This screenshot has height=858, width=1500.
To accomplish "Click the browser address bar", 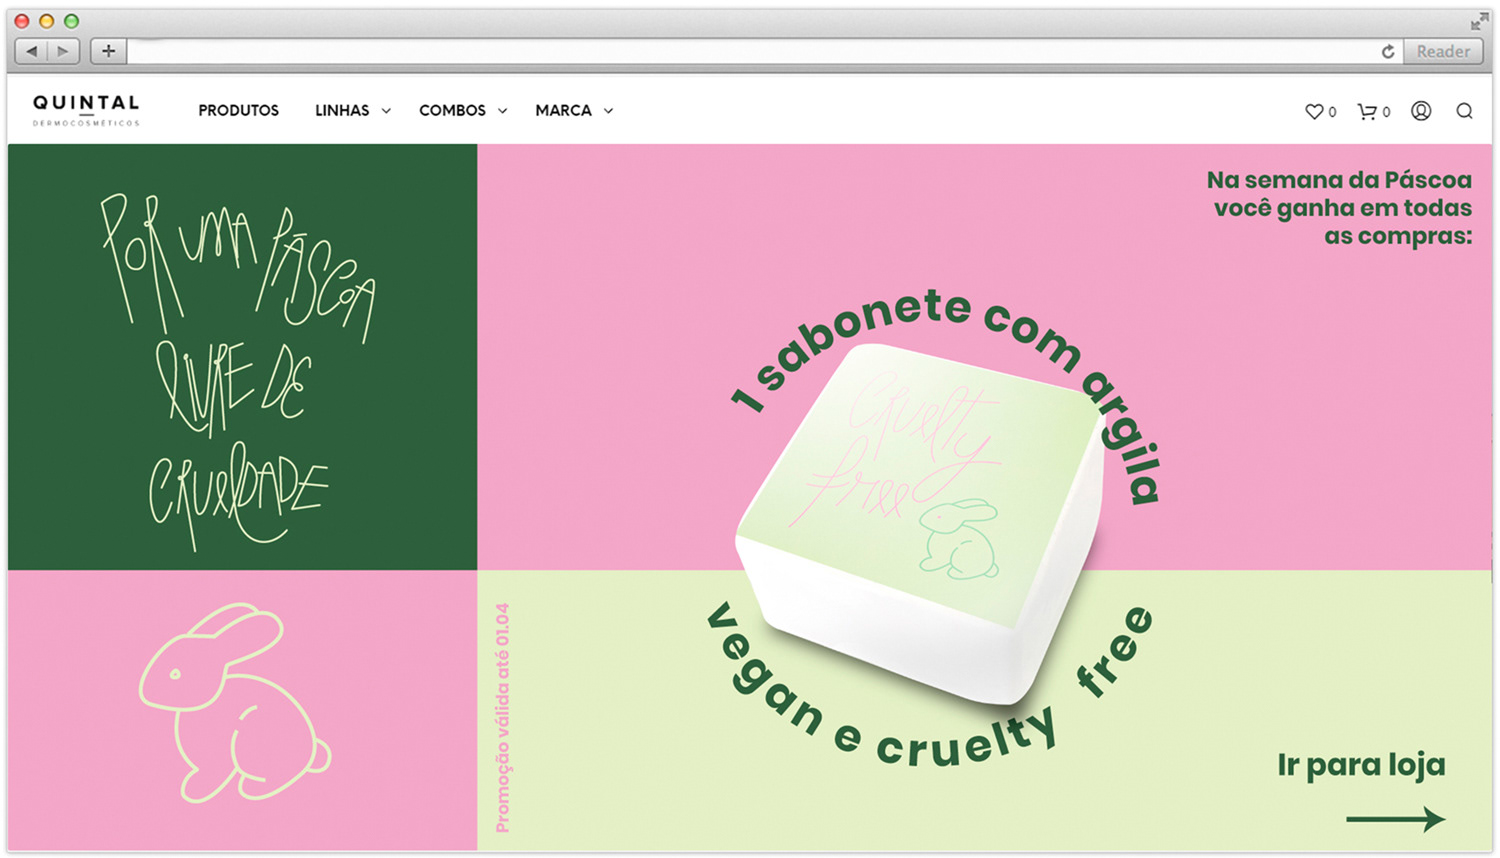I will coord(753,51).
